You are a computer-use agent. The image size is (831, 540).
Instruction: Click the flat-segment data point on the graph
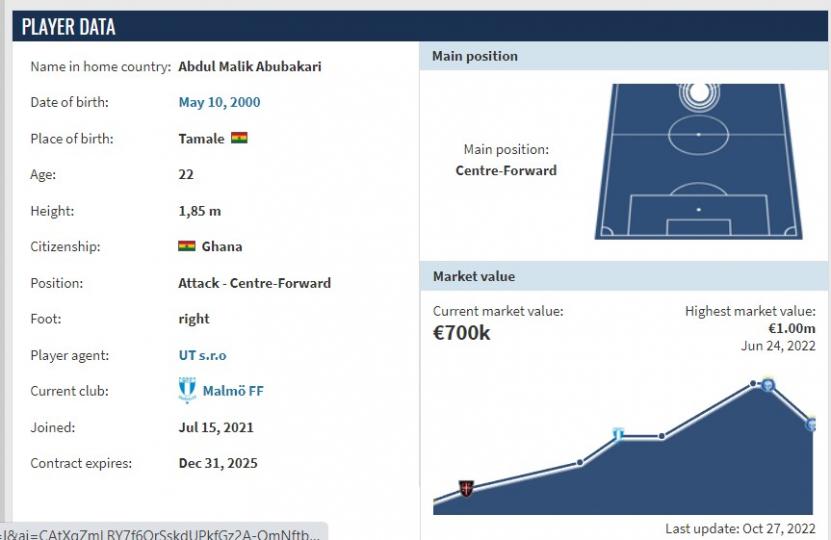coord(661,436)
